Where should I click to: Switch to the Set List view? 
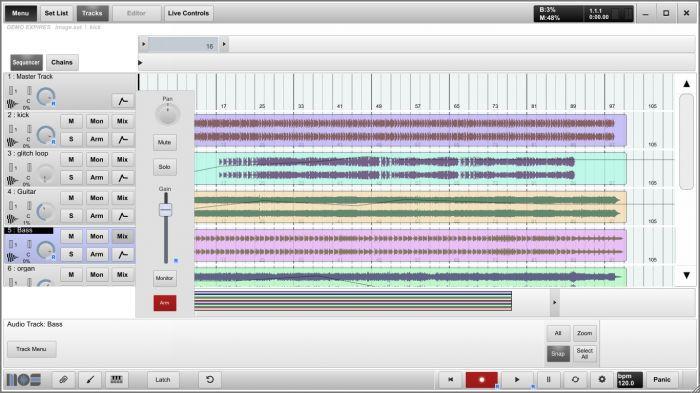click(x=56, y=13)
